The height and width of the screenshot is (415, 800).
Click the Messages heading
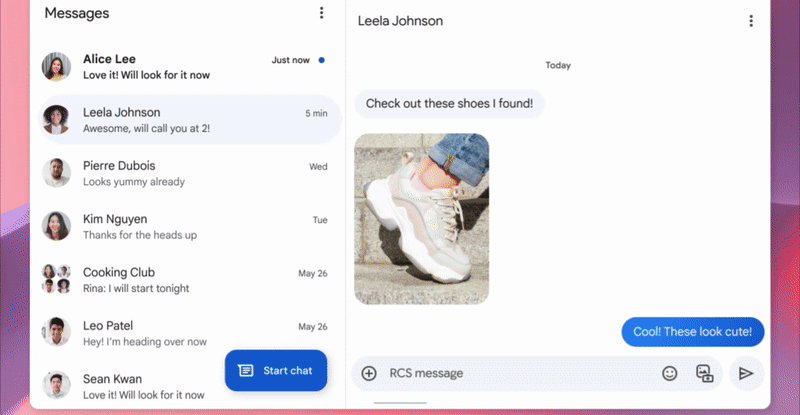click(x=77, y=13)
